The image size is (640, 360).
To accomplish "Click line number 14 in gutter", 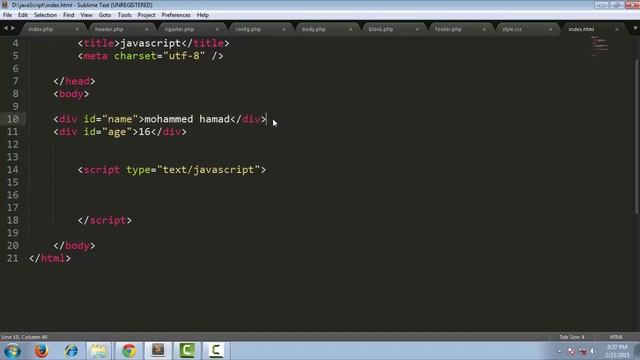I will [x=13, y=170].
